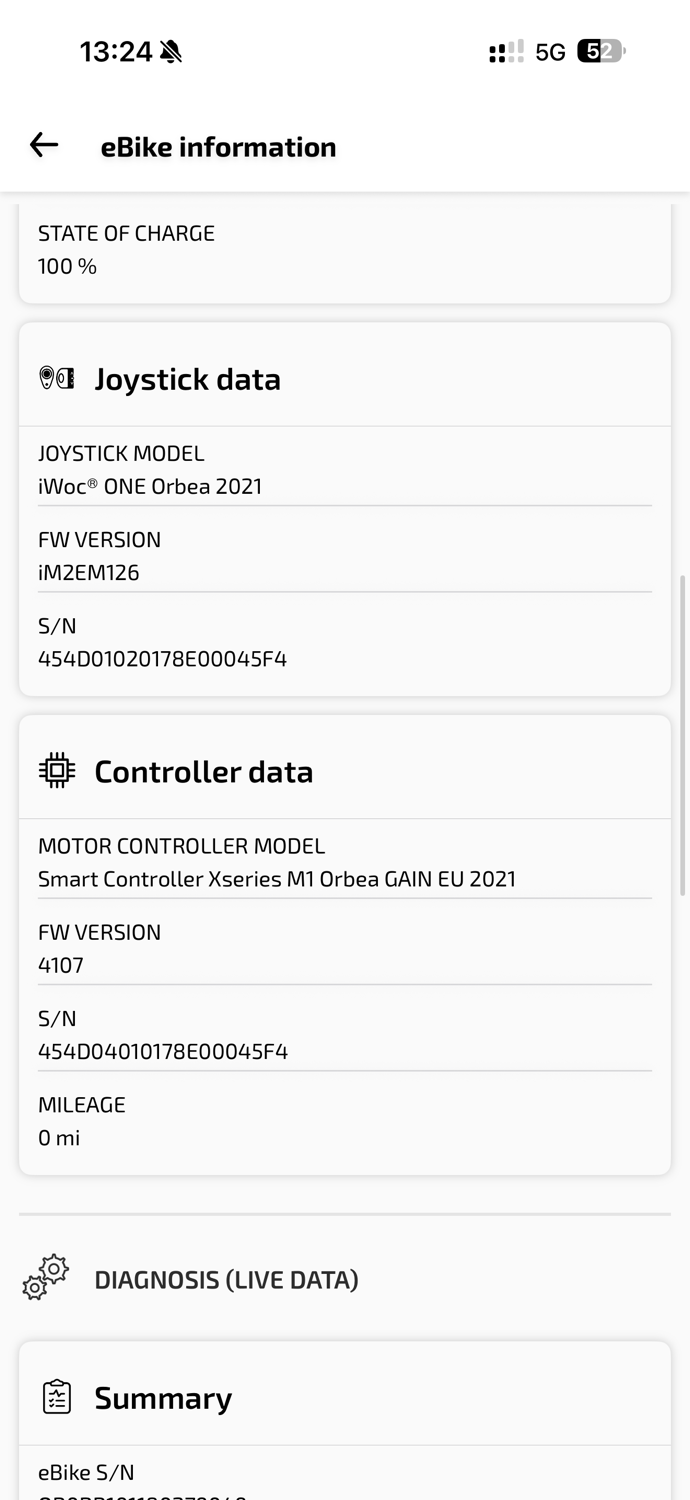Viewport: 690px width, 1500px height.
Task: Select the eBike information page title
Action: tap(218, 147)
